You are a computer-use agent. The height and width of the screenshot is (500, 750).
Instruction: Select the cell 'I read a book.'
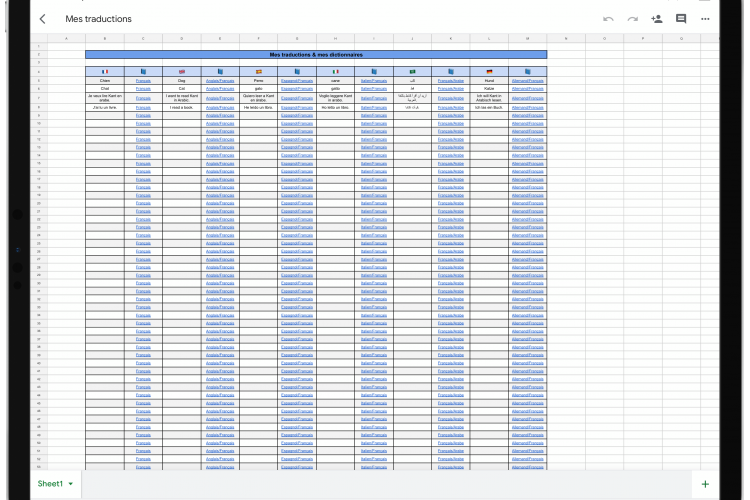[x=182, y=108]
